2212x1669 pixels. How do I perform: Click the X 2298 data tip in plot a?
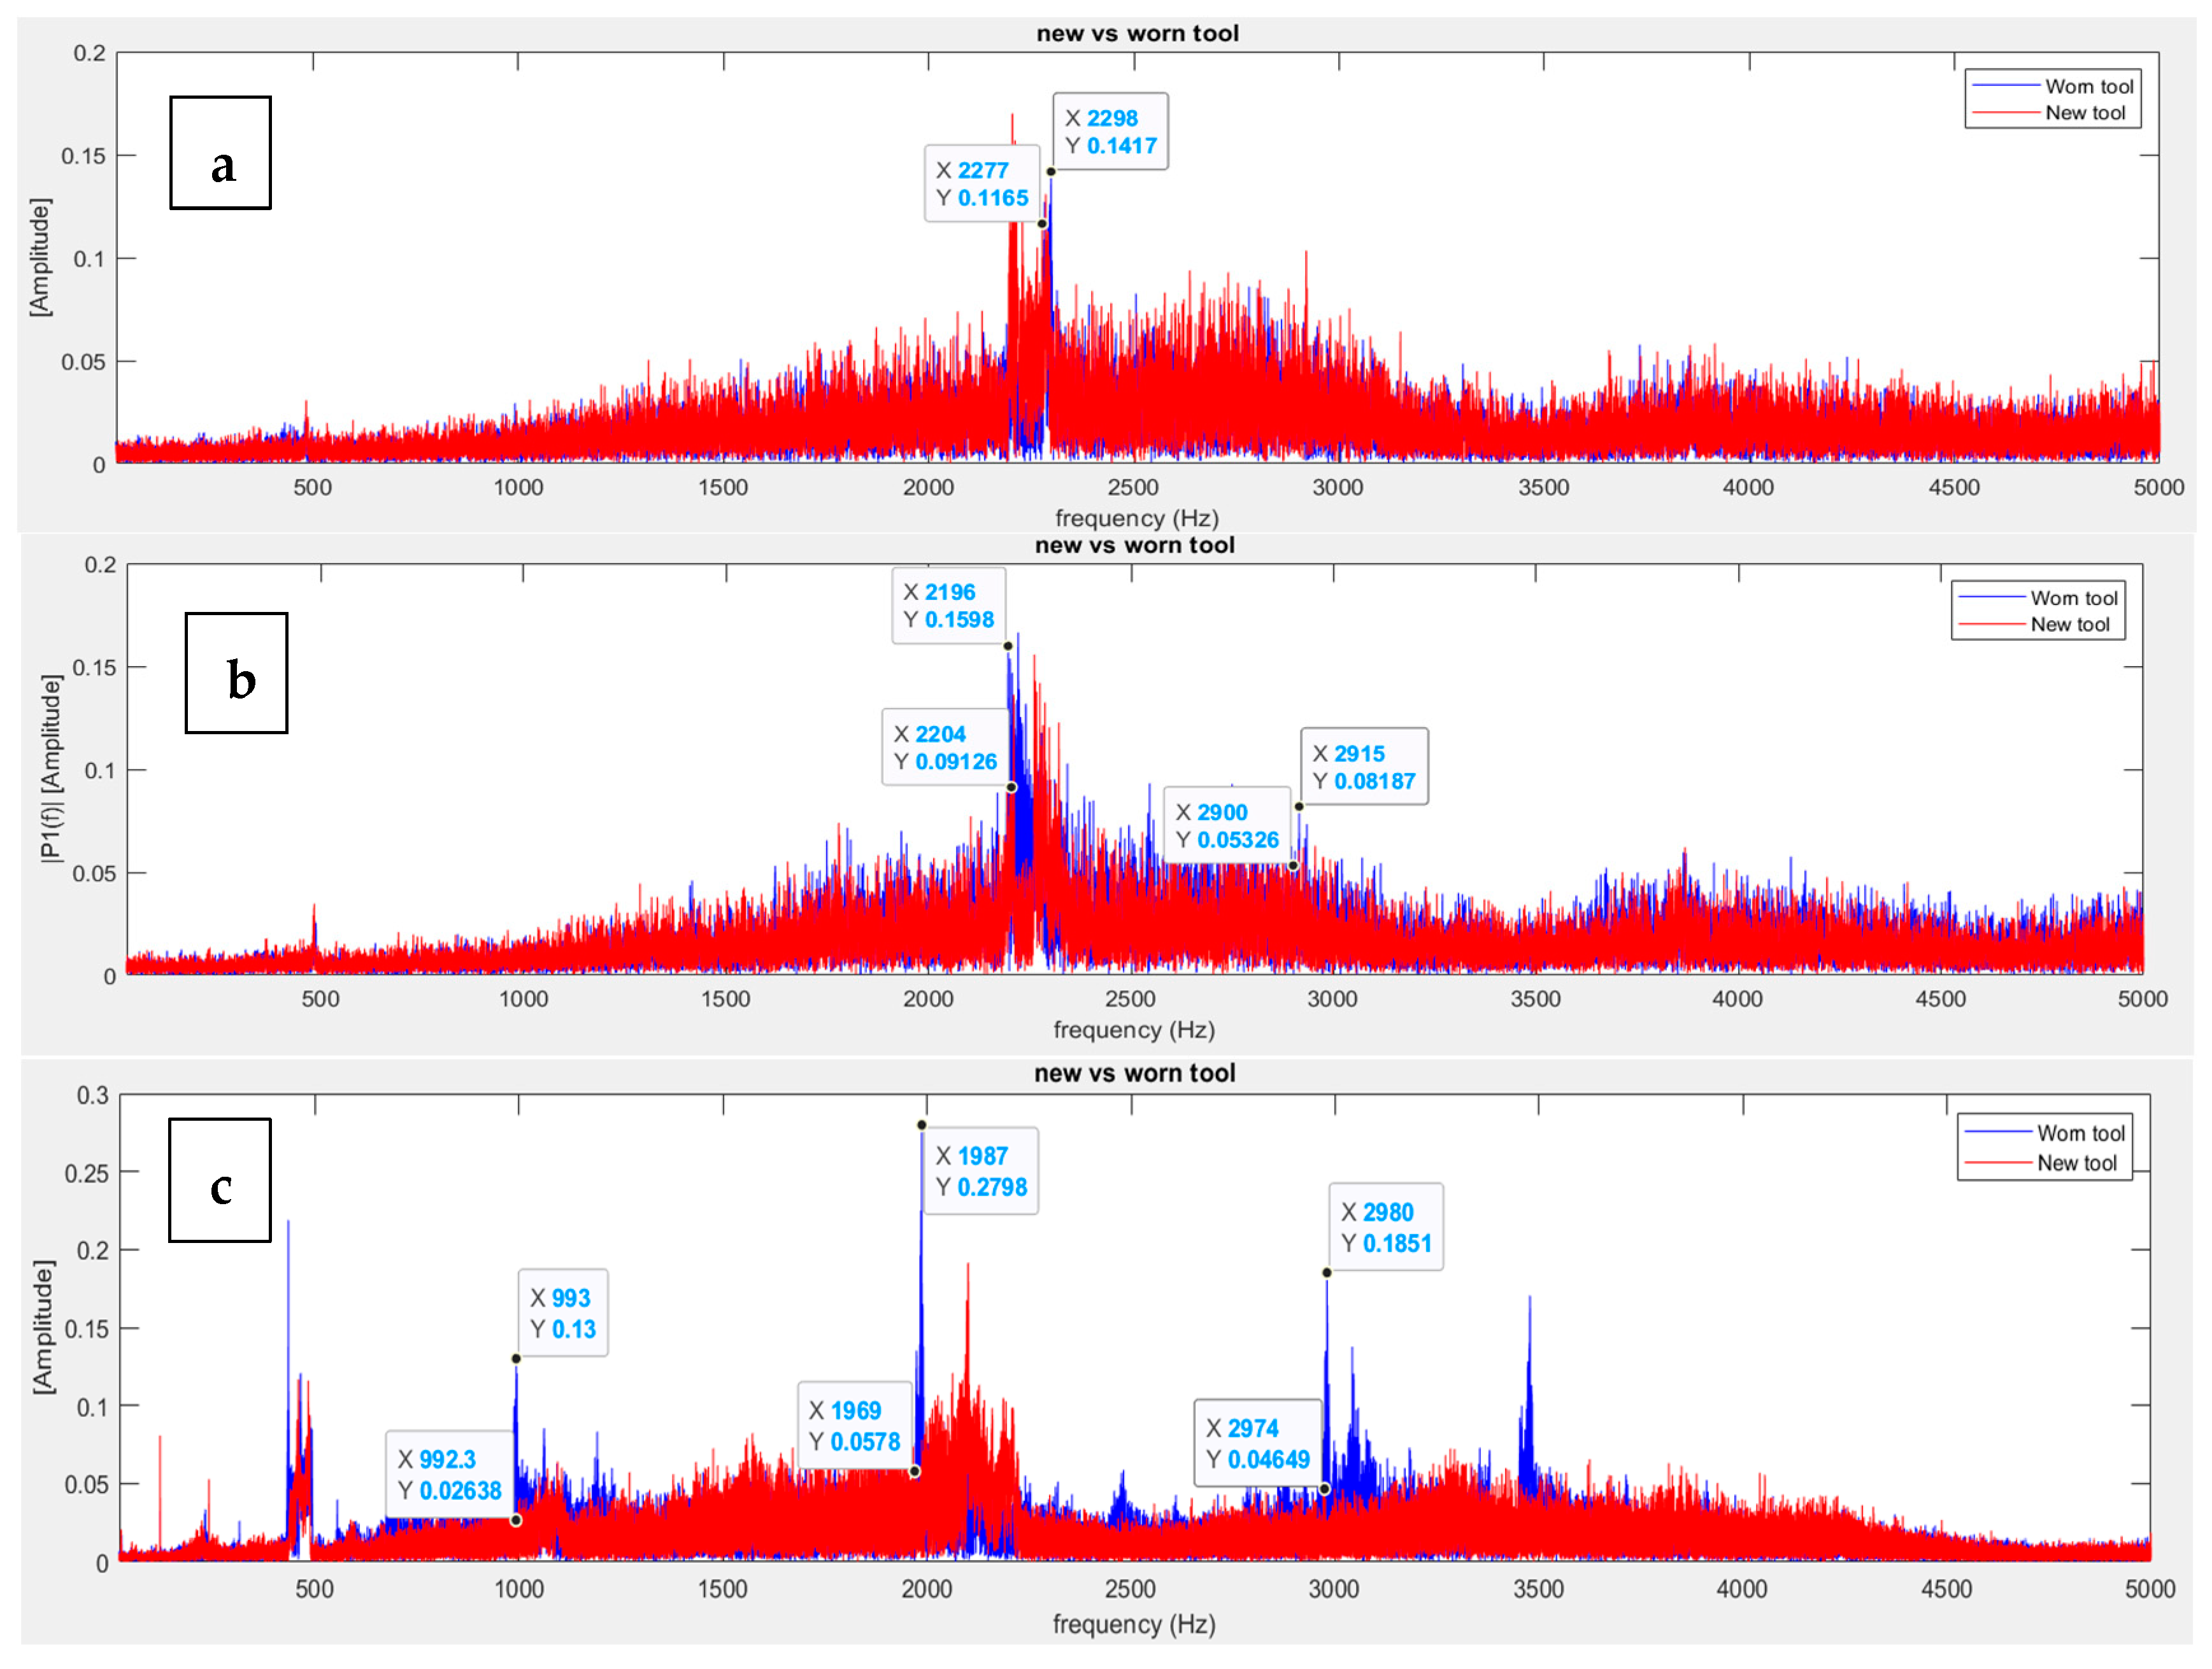(1110, 132)
